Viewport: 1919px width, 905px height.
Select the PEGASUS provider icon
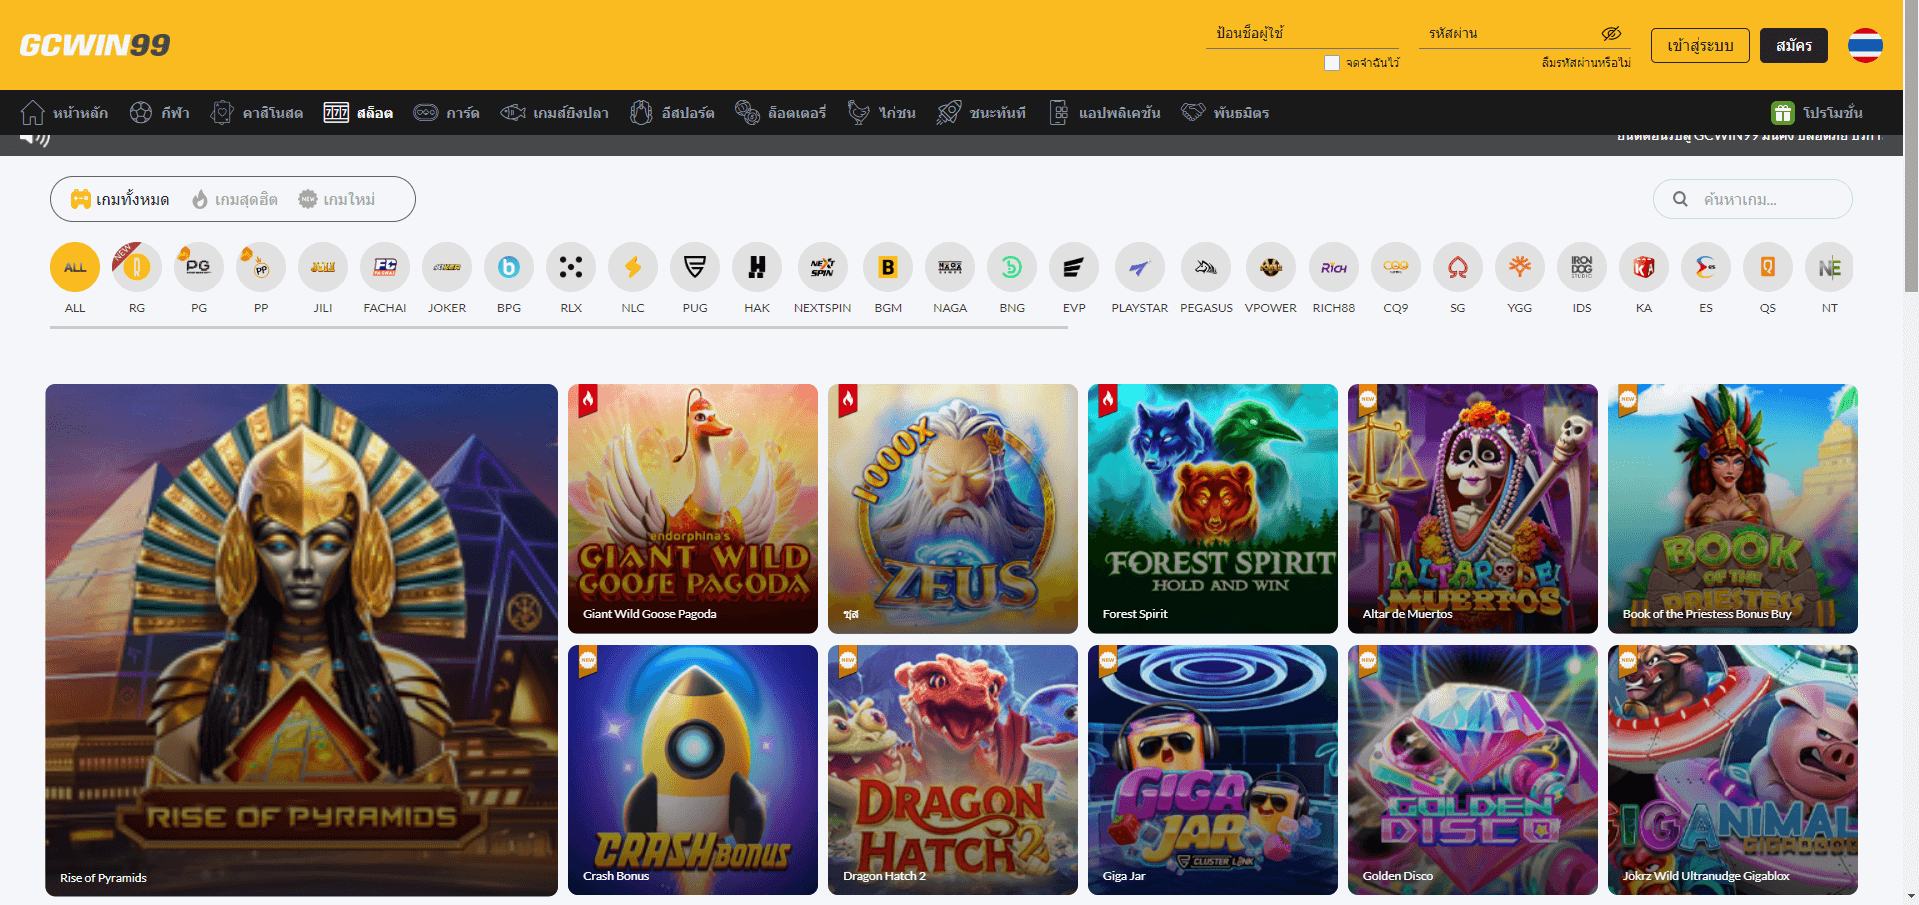(1206, 267)
